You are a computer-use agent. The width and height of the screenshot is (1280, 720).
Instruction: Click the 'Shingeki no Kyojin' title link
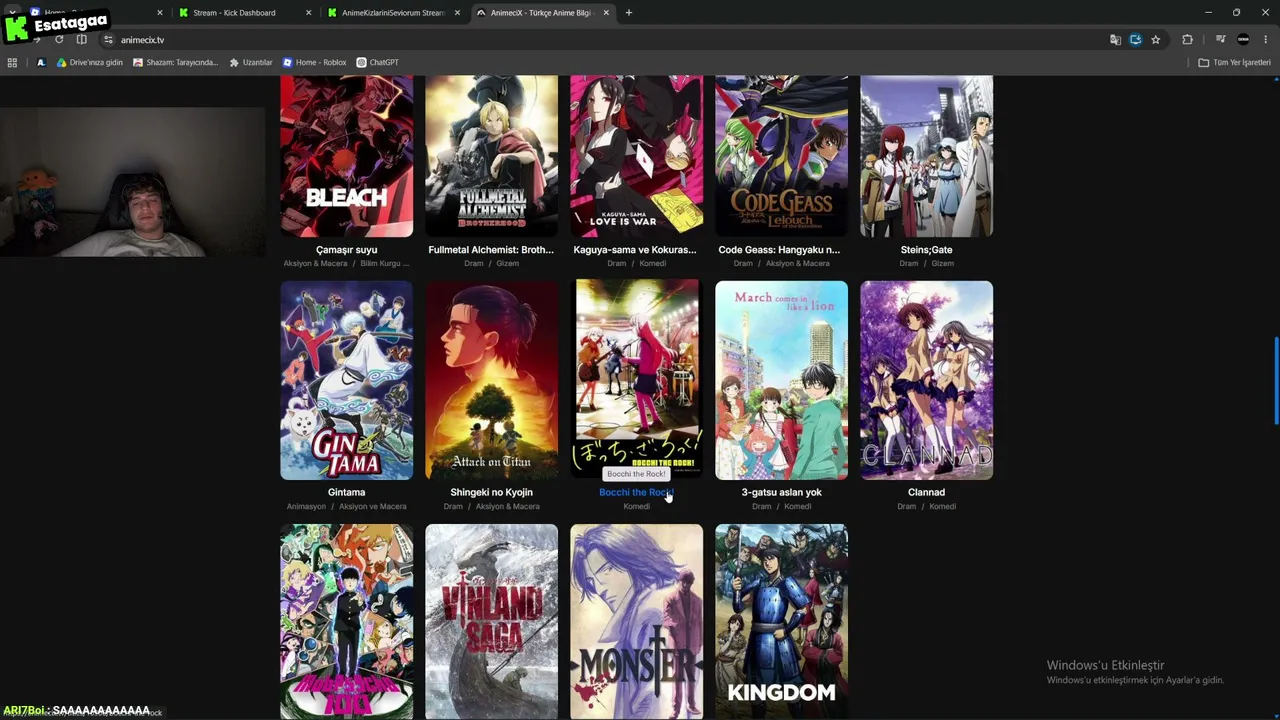[x=491, y=492]
